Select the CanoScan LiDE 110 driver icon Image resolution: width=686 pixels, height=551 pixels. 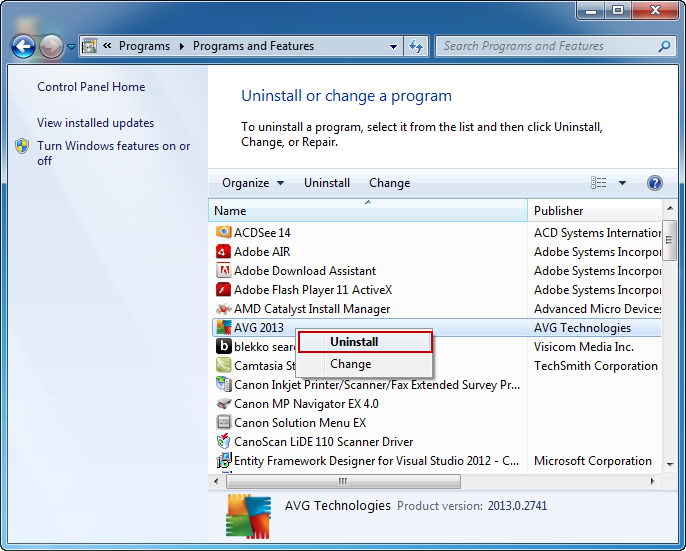pyautogui.click(x=223, y=441)
